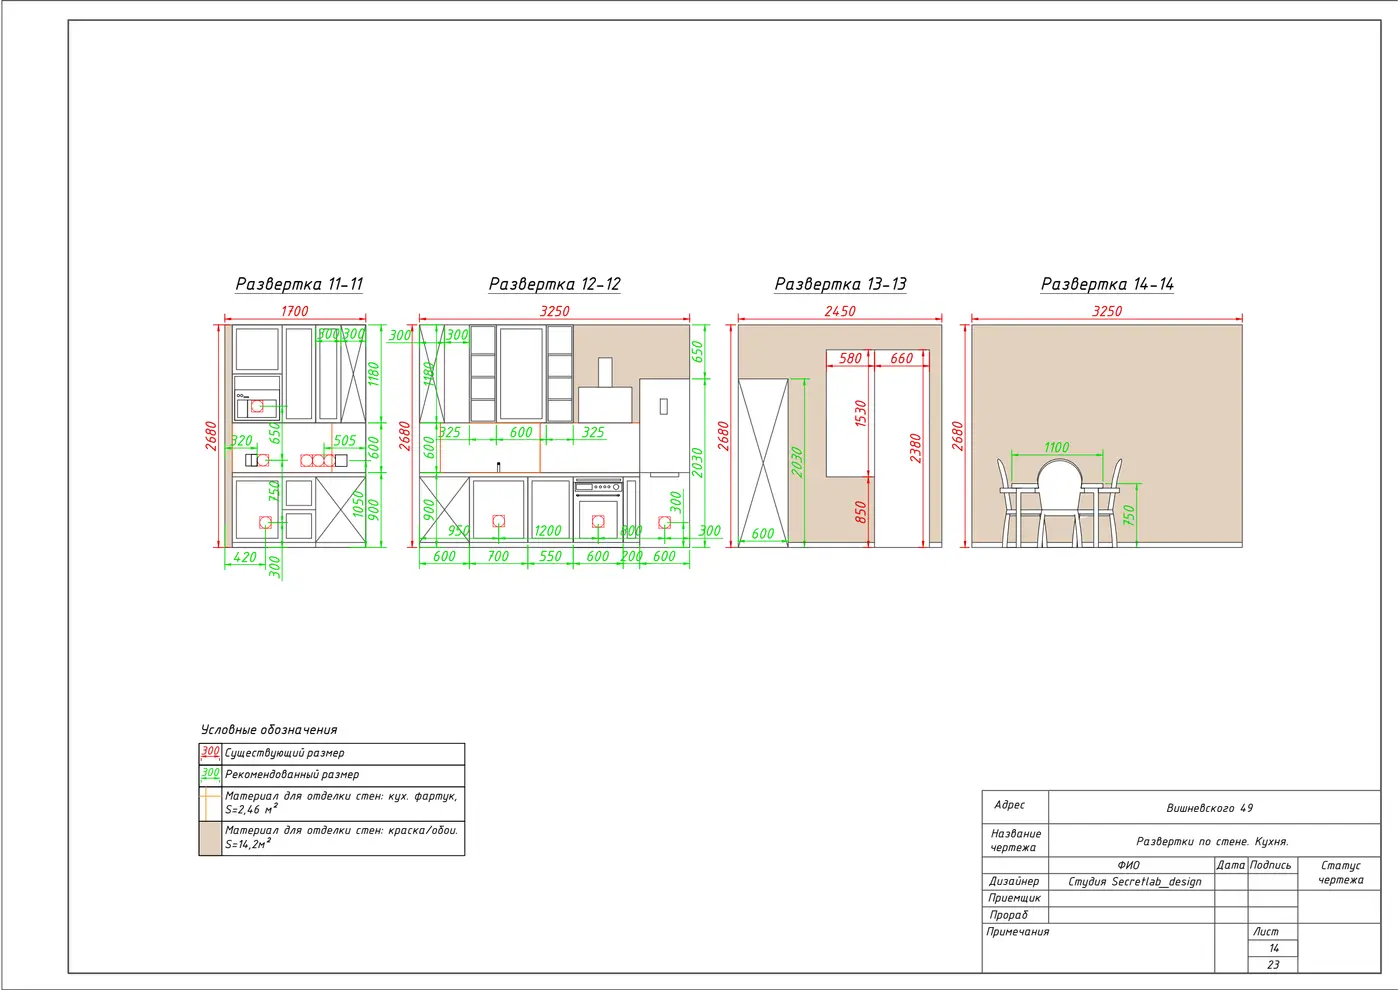This screenshot has height=990, width=1400.
Task: Click the "Дизайнер" row label
Action: coord(1014,882)
